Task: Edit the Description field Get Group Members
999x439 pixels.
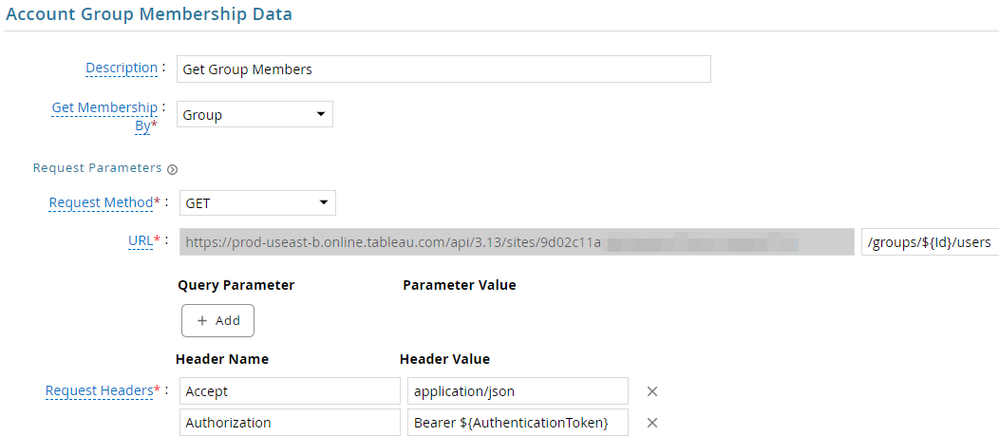Action: coord(443,69)
